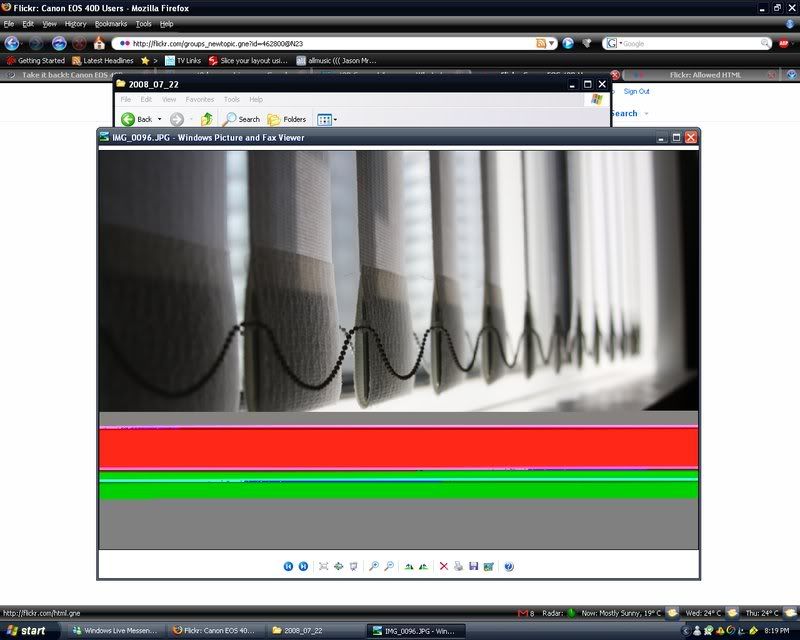Click Explorer Back button in 2008_07_22 window
800x640 pixels.
pos(136,119)
